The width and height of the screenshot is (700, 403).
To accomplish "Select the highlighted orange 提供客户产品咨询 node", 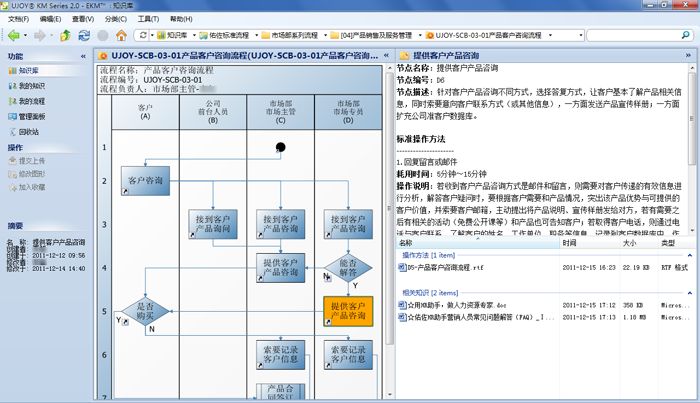I will [348, 311].
